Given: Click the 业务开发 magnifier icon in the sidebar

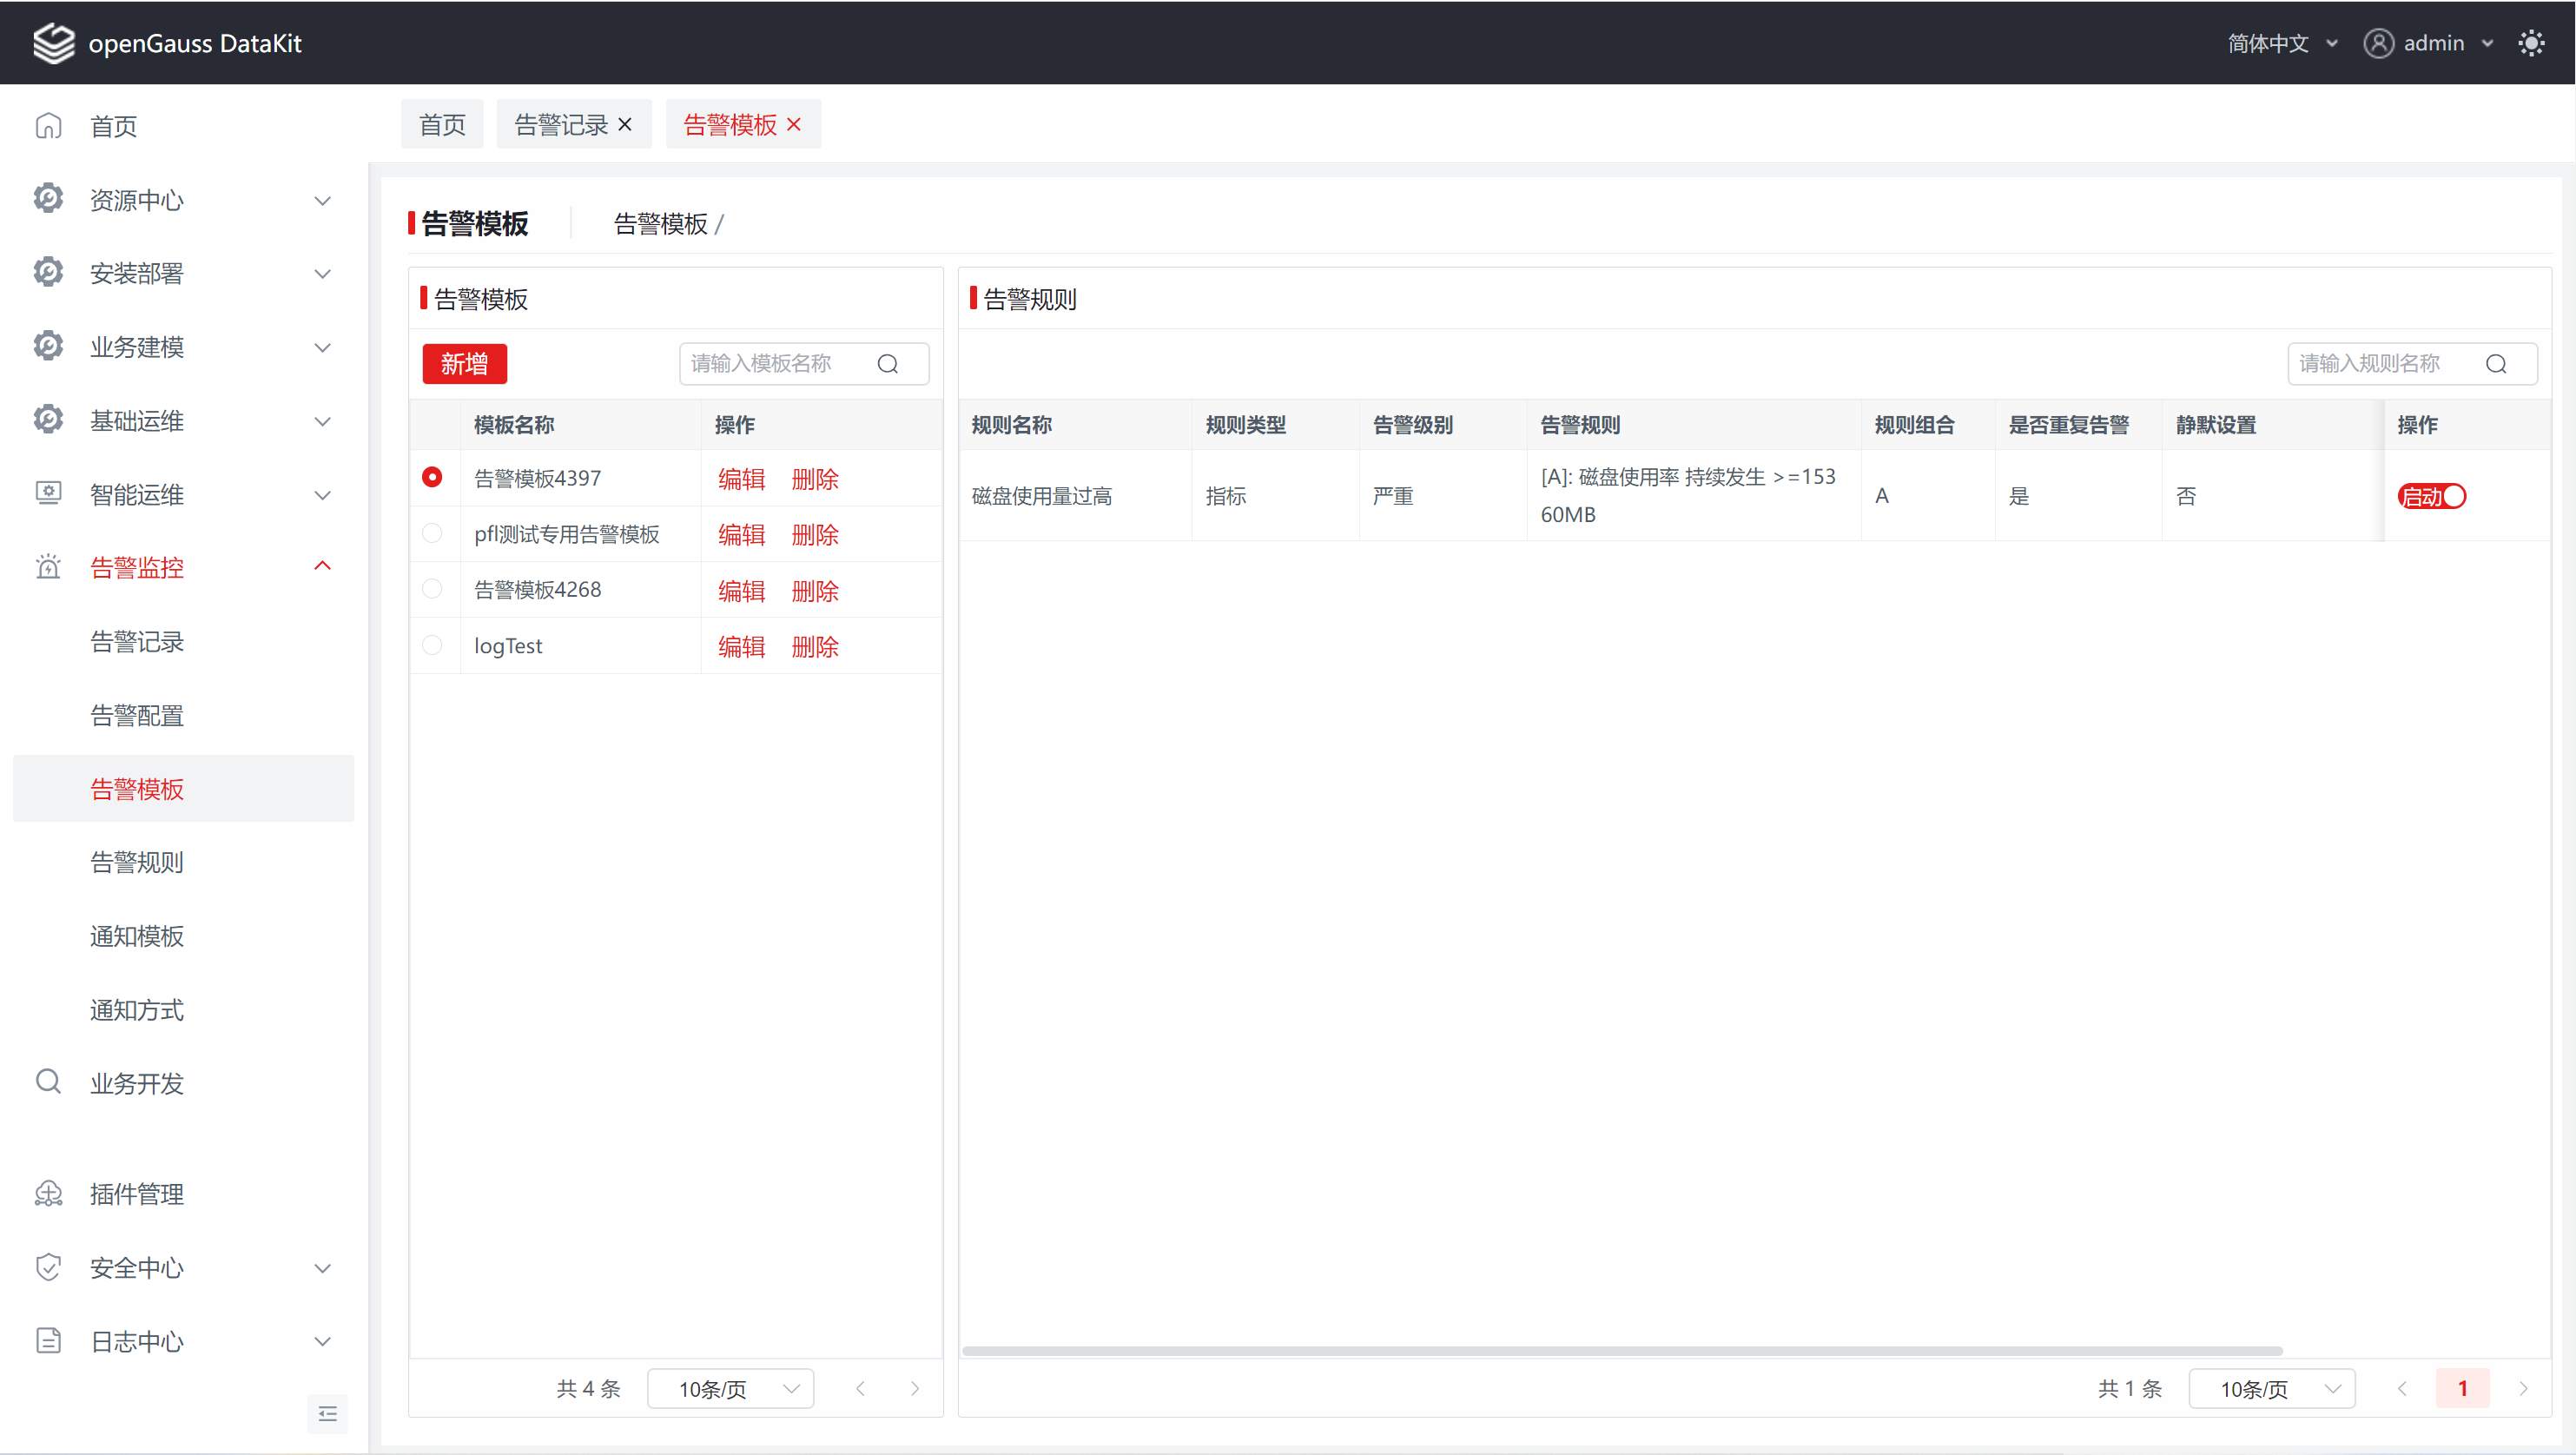Looking at the screenshot, I should (48, 1082).
